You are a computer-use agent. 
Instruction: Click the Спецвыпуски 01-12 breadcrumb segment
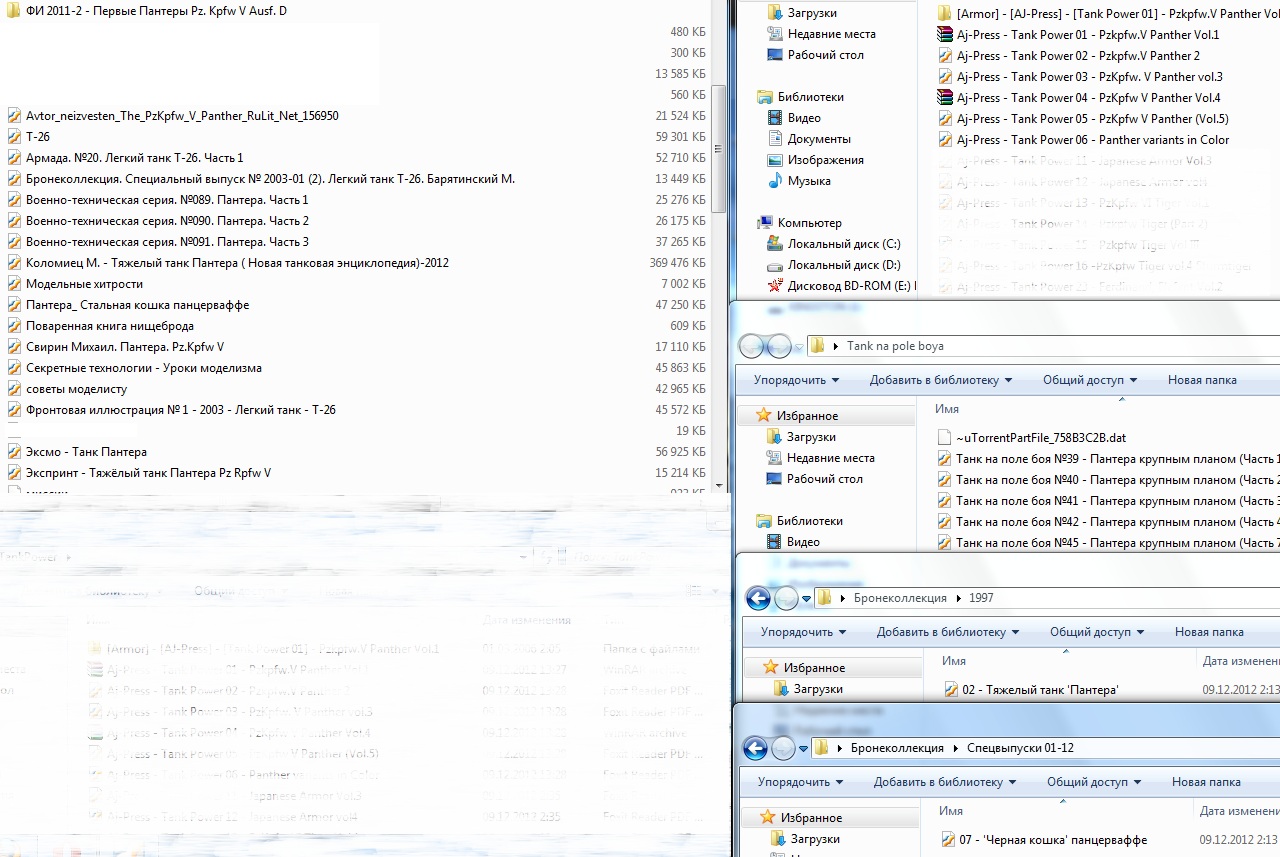pyautogui.click(x=1021, y=748)
